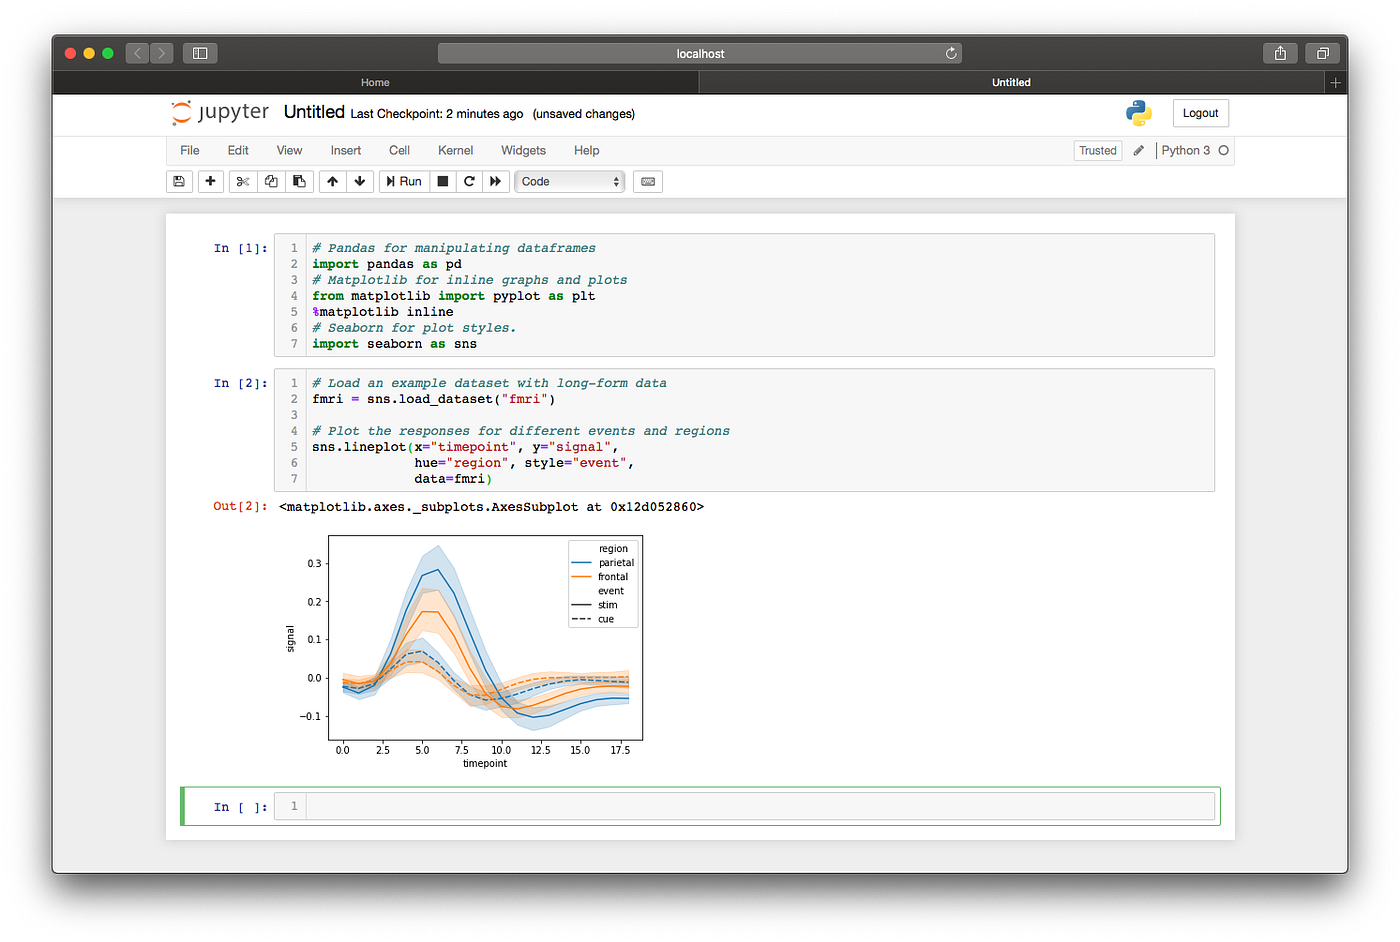The height and width of the screenshot is (942, 1400).
Task: Open the cell type dropdown showing Code
Action: pos(569,181)
